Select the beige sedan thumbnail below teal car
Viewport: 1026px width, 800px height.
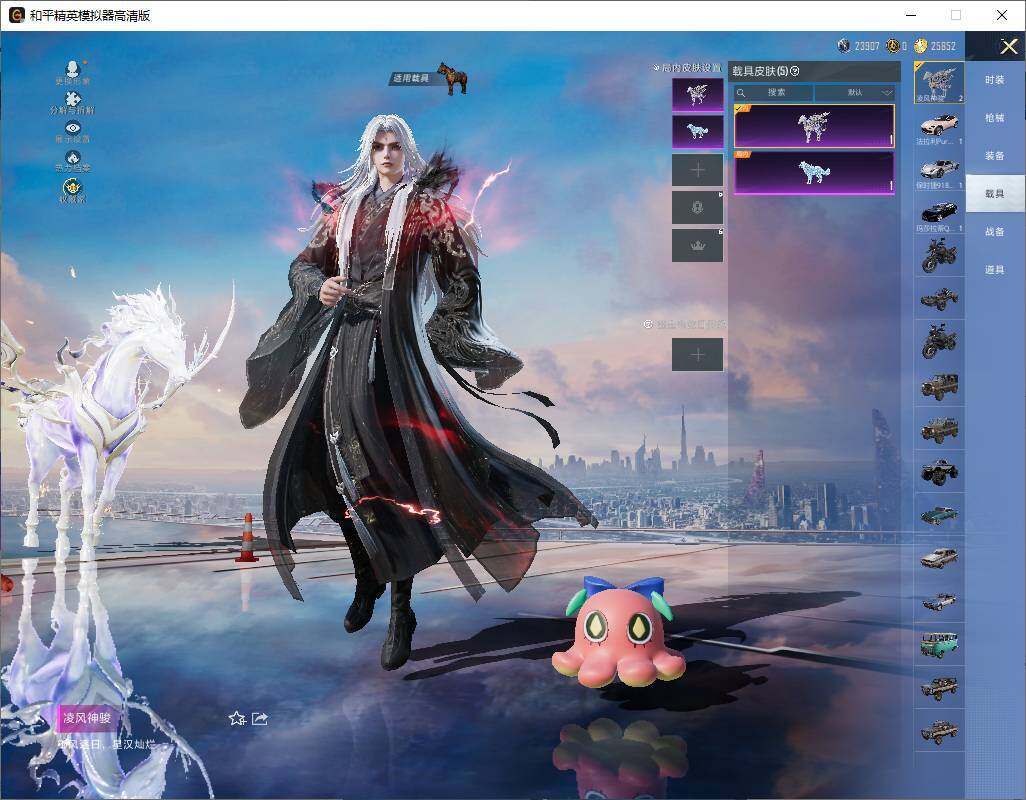coord(939,558)
